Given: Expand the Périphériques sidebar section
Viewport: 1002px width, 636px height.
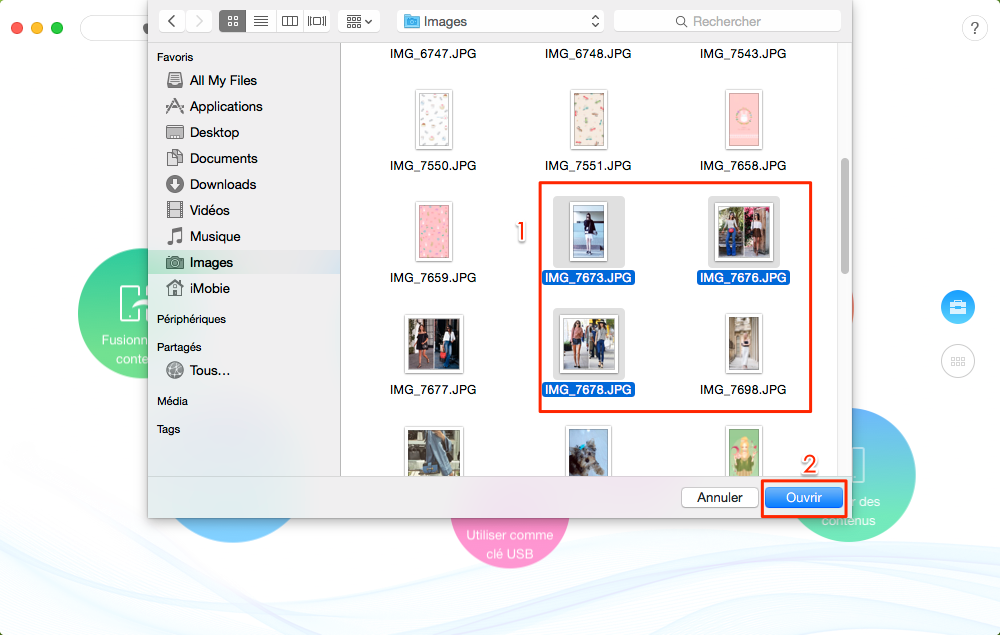Looking at the screenshot, I should pyautogui.click(x=192, y=319).
